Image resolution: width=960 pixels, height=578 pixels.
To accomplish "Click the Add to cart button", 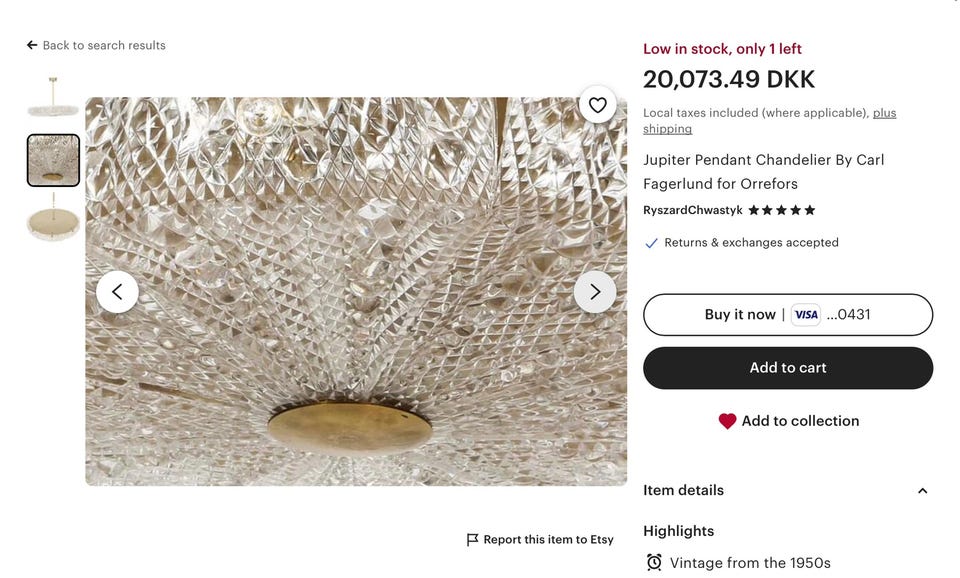I will coord(788,368).
